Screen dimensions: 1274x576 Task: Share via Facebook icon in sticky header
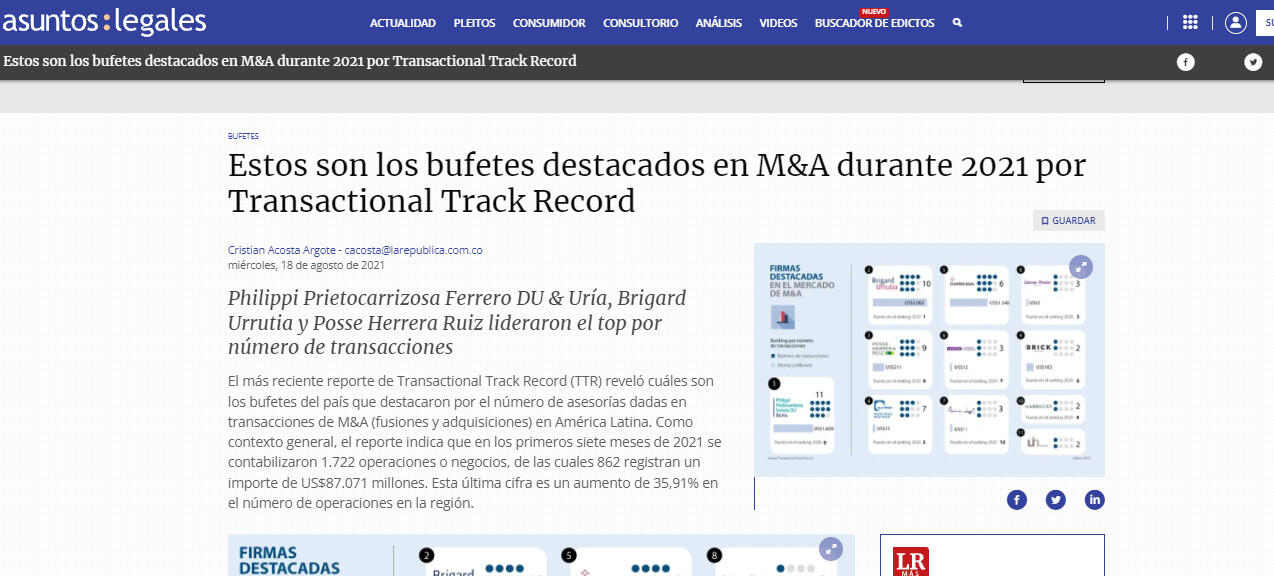[x=1185, y=62]
